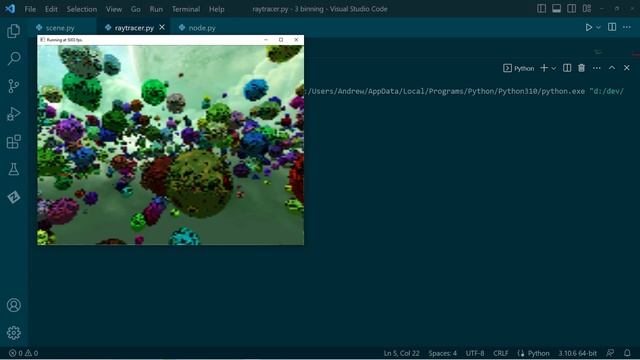Kill terminal with trash icon
The height and width of the screenshot is (360, 640).
tap(581, 68)
